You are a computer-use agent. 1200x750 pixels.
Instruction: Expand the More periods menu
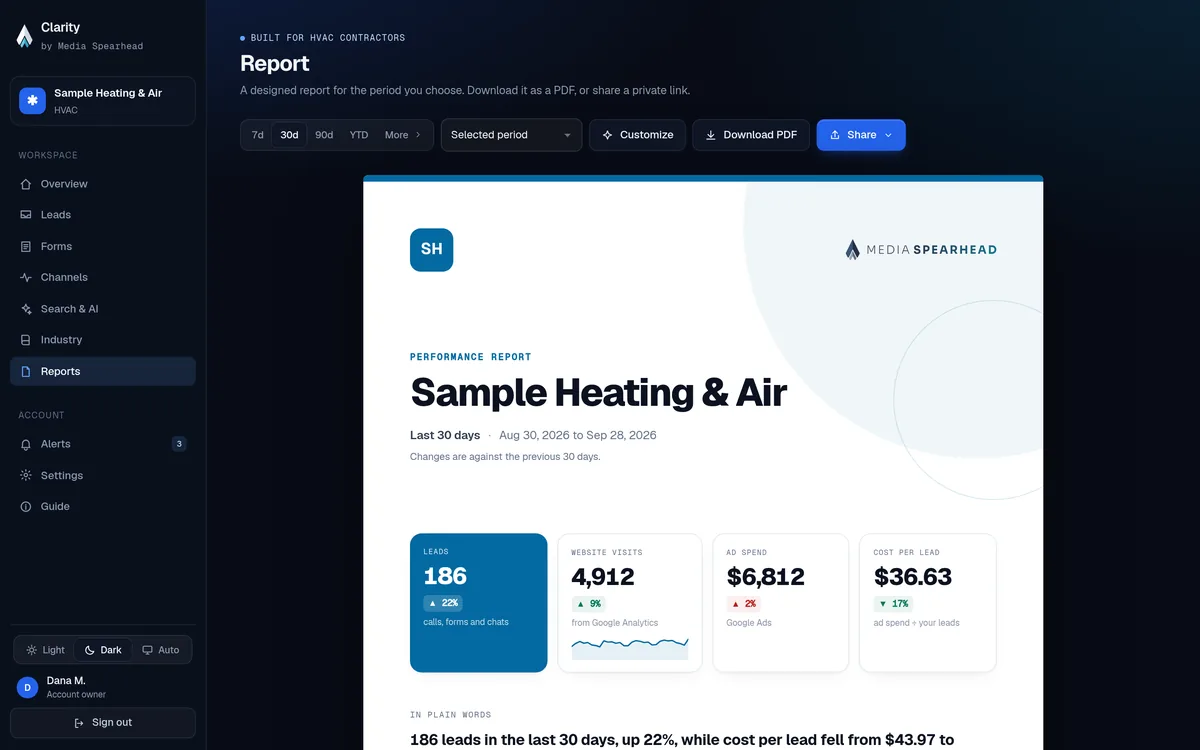coord(403,135)
